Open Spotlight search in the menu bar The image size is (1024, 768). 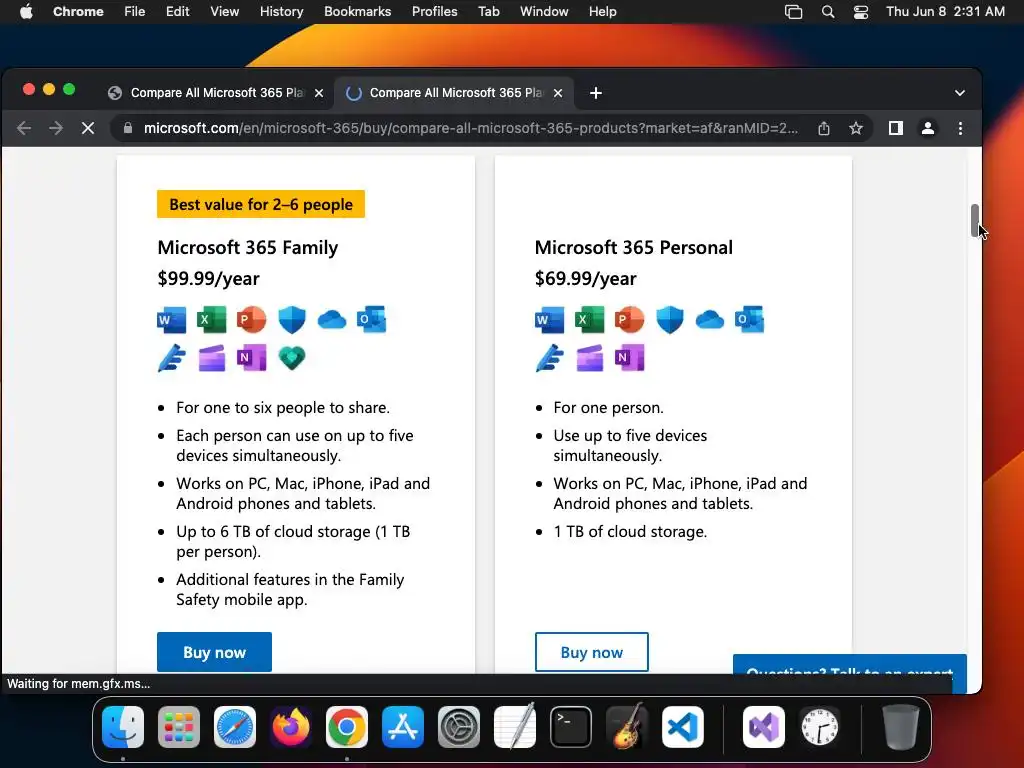pos(827,12)
